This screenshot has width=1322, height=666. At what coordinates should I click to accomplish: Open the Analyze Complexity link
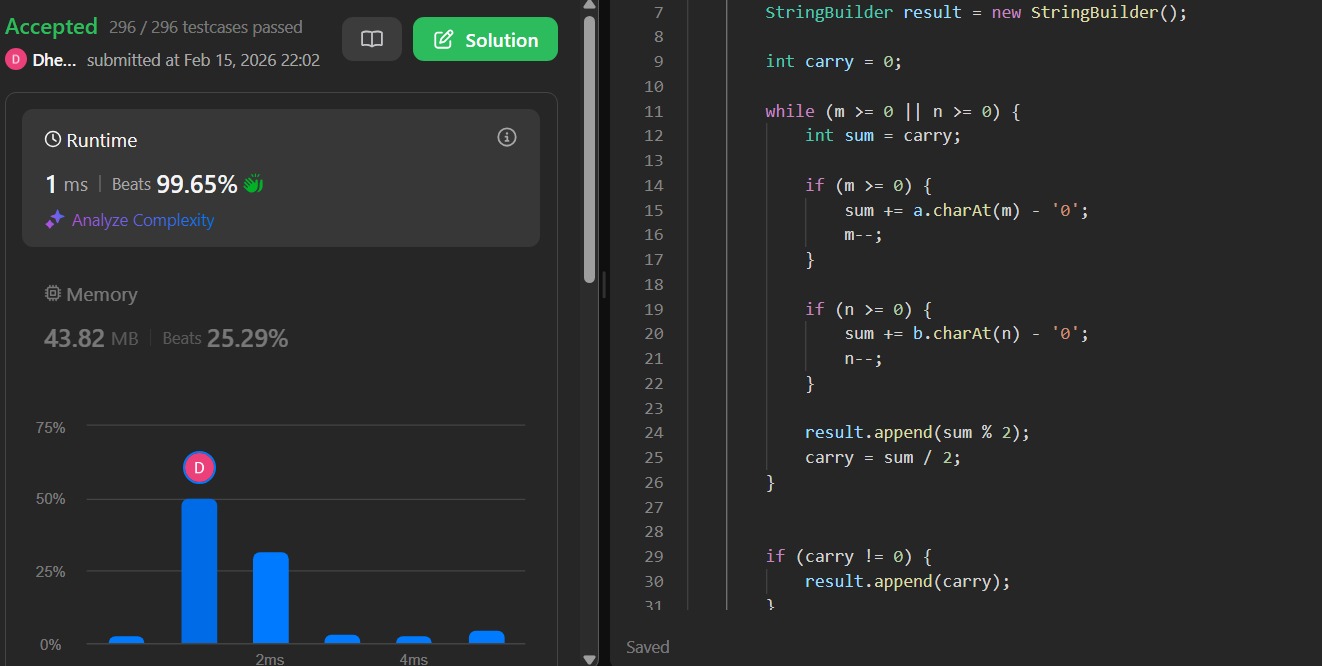[x=143, y=220]
